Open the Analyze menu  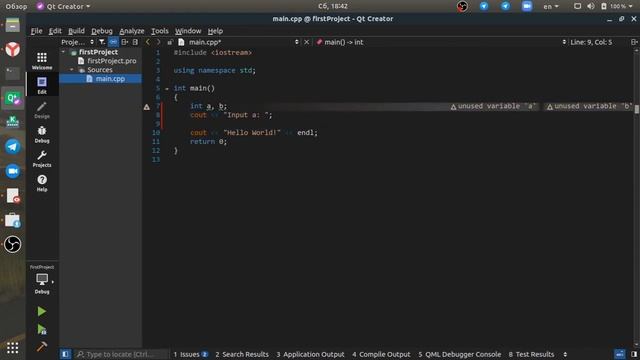131,31
